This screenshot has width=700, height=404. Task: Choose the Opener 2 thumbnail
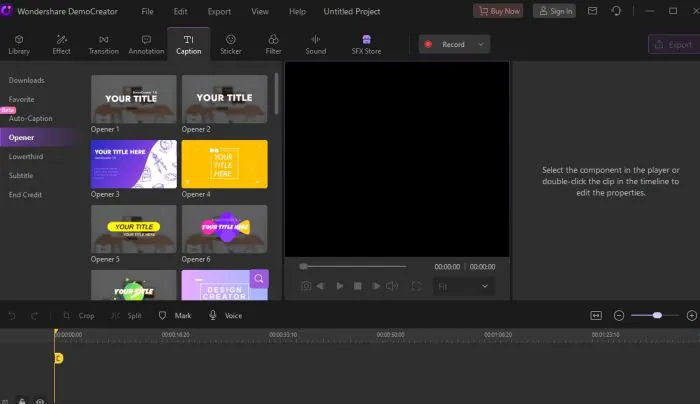point(225,99)
